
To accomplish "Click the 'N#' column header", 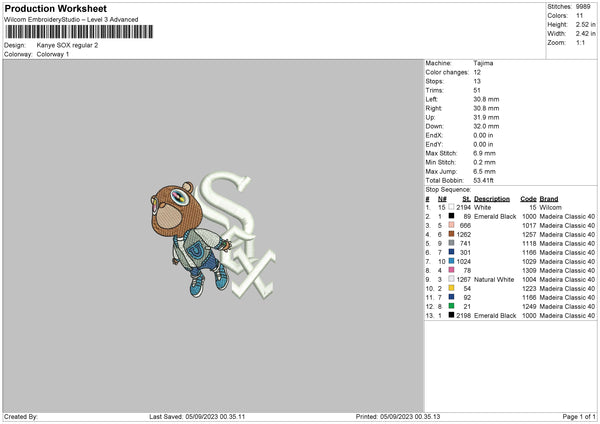I will 442,199.
